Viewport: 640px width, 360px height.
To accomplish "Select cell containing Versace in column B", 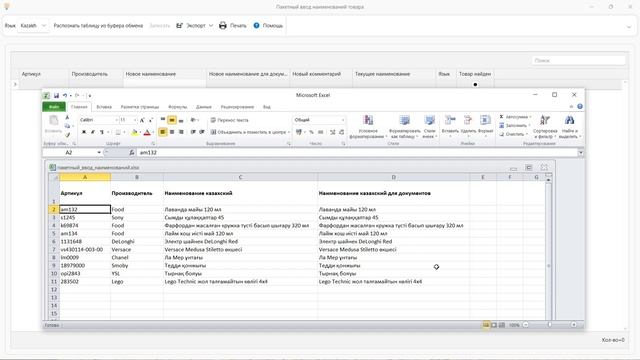I will 137,249.
